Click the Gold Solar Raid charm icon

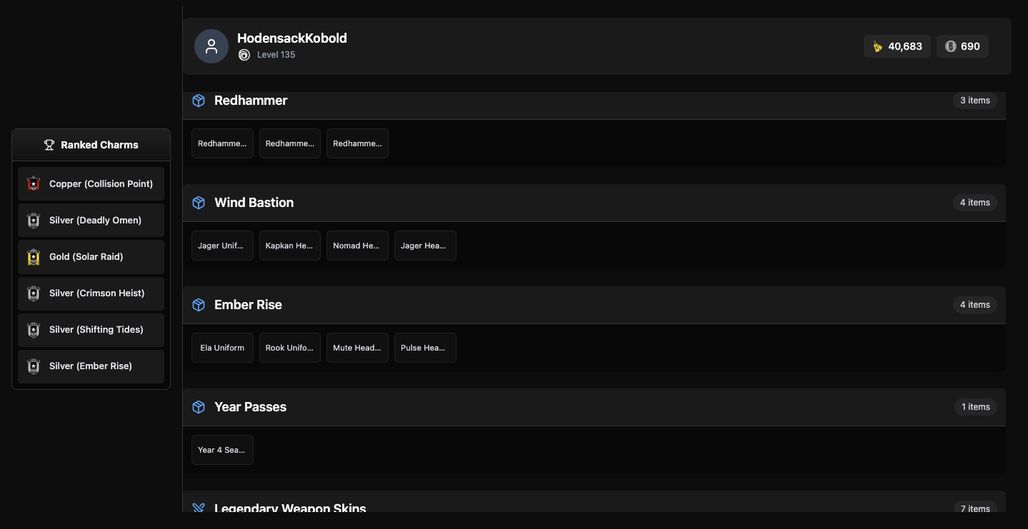[x=33, y=257]
